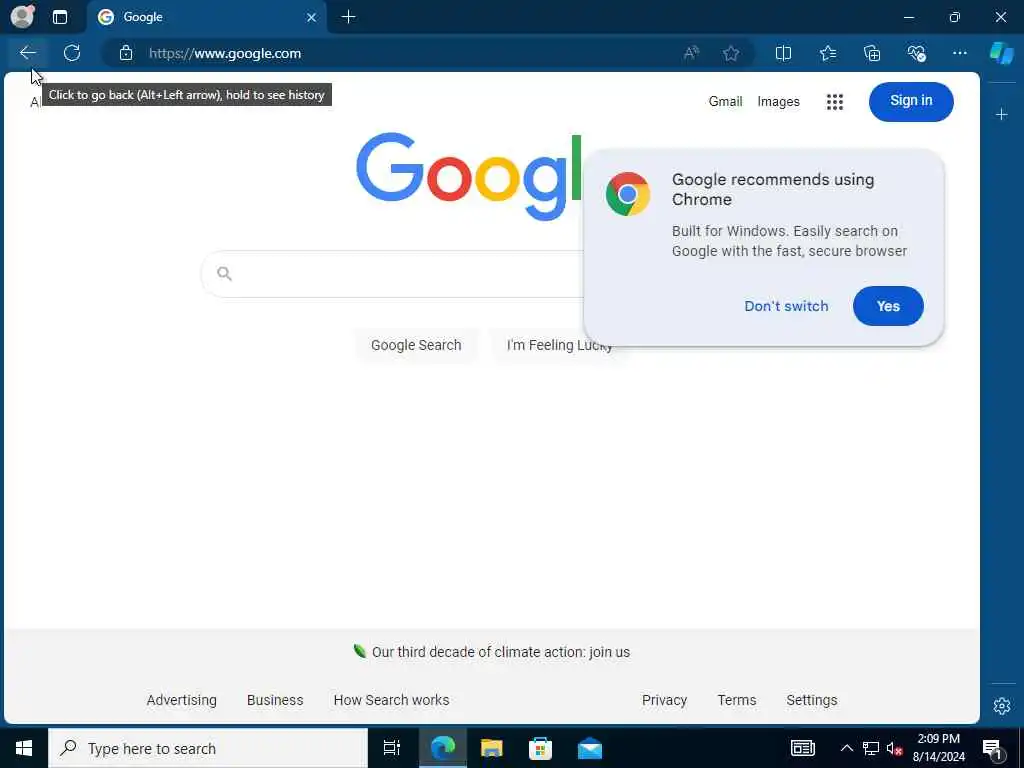Close the Google tab
This screenshot has height=768, width=1024.
pyautogui.click(x=312, y=18)
